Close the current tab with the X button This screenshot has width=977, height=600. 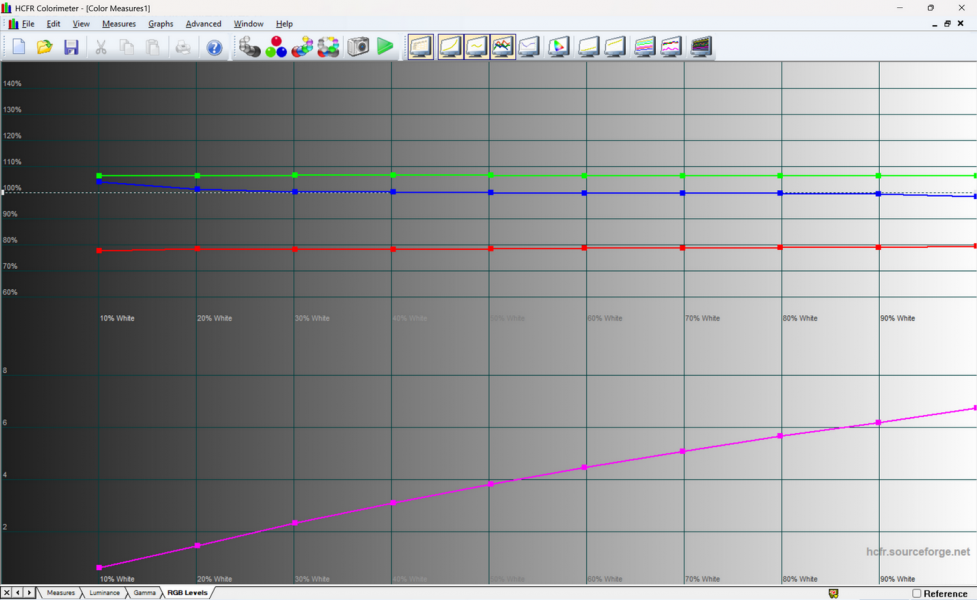[6, 593]
